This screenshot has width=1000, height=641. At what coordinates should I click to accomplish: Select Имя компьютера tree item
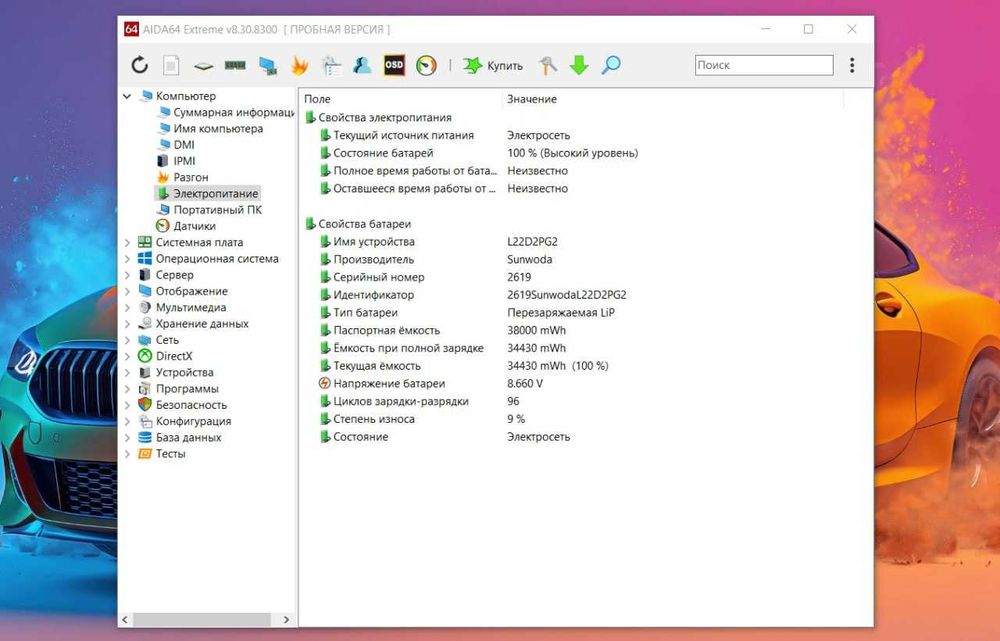[210, 128]
